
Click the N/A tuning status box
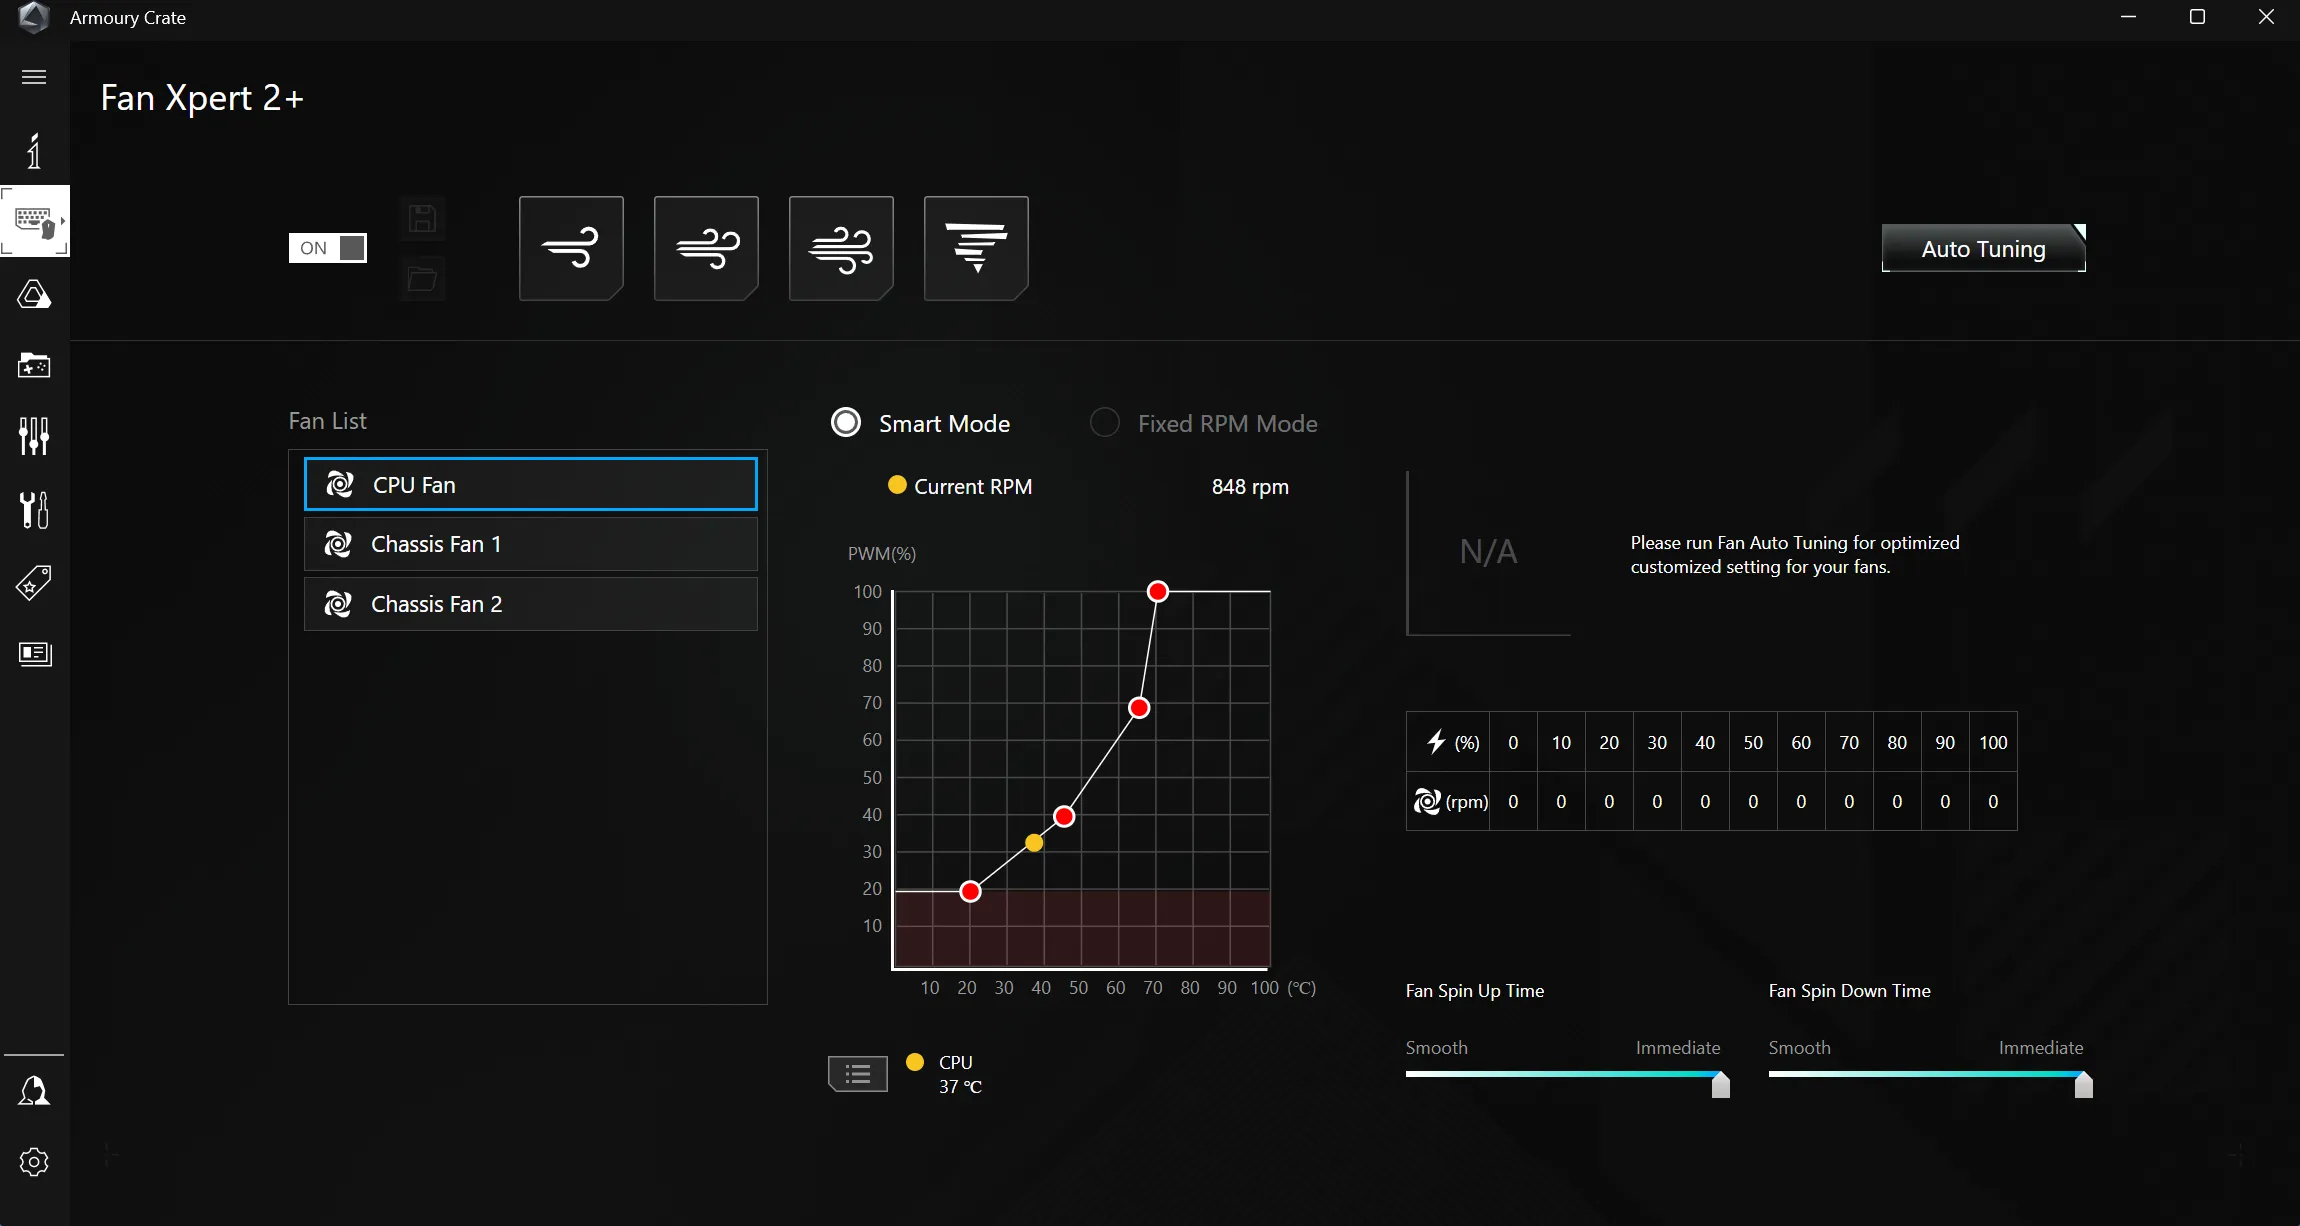[1488, 552]
